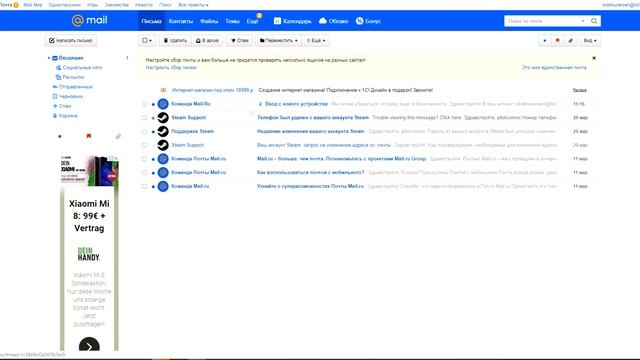640x360 pixels.
Task: Tick checkbox for Mail.ru – больше, чем почта email
Action: (x=144, y=159)
